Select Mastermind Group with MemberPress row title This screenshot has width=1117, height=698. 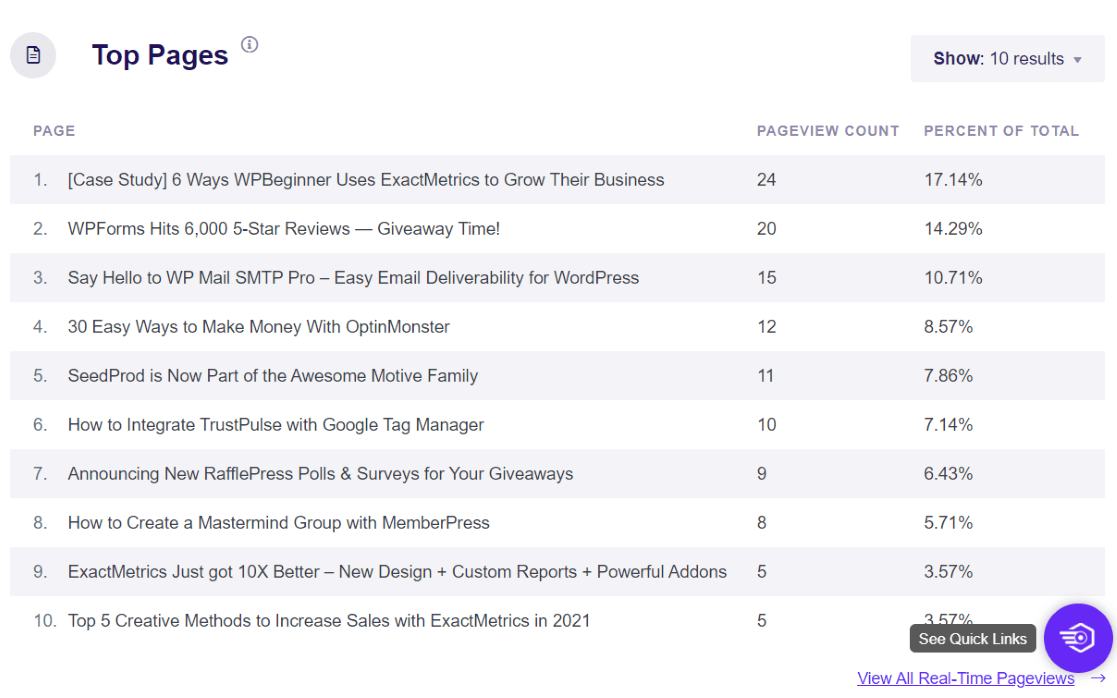279,523
